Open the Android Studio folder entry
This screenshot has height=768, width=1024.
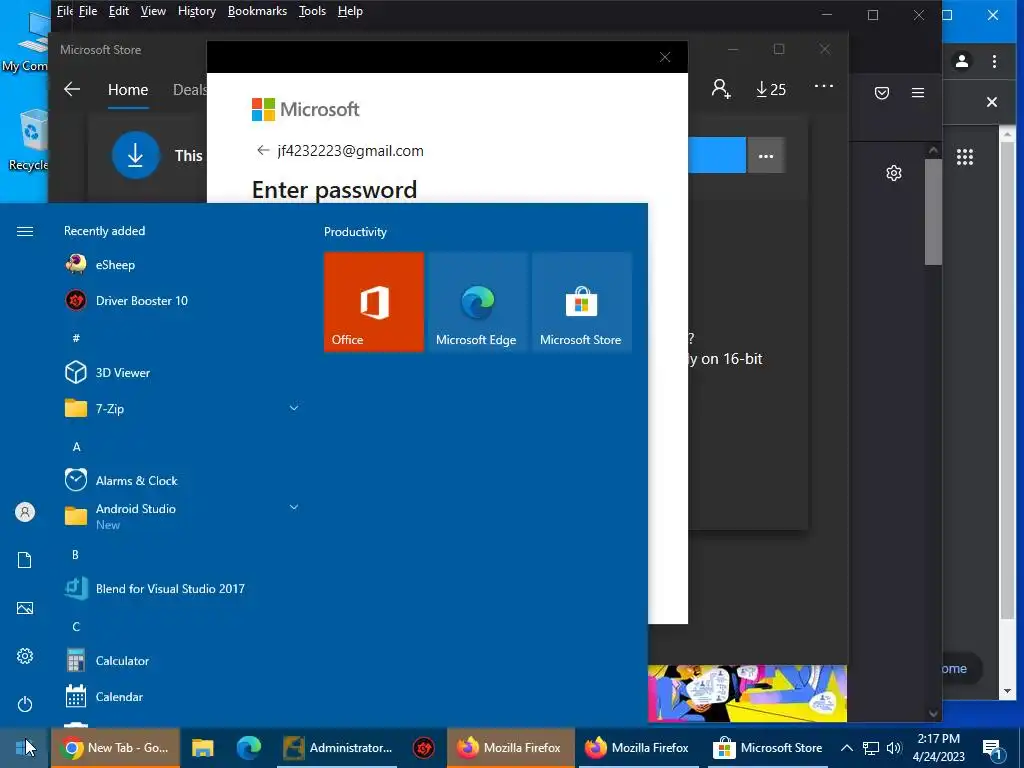(181, 516)
